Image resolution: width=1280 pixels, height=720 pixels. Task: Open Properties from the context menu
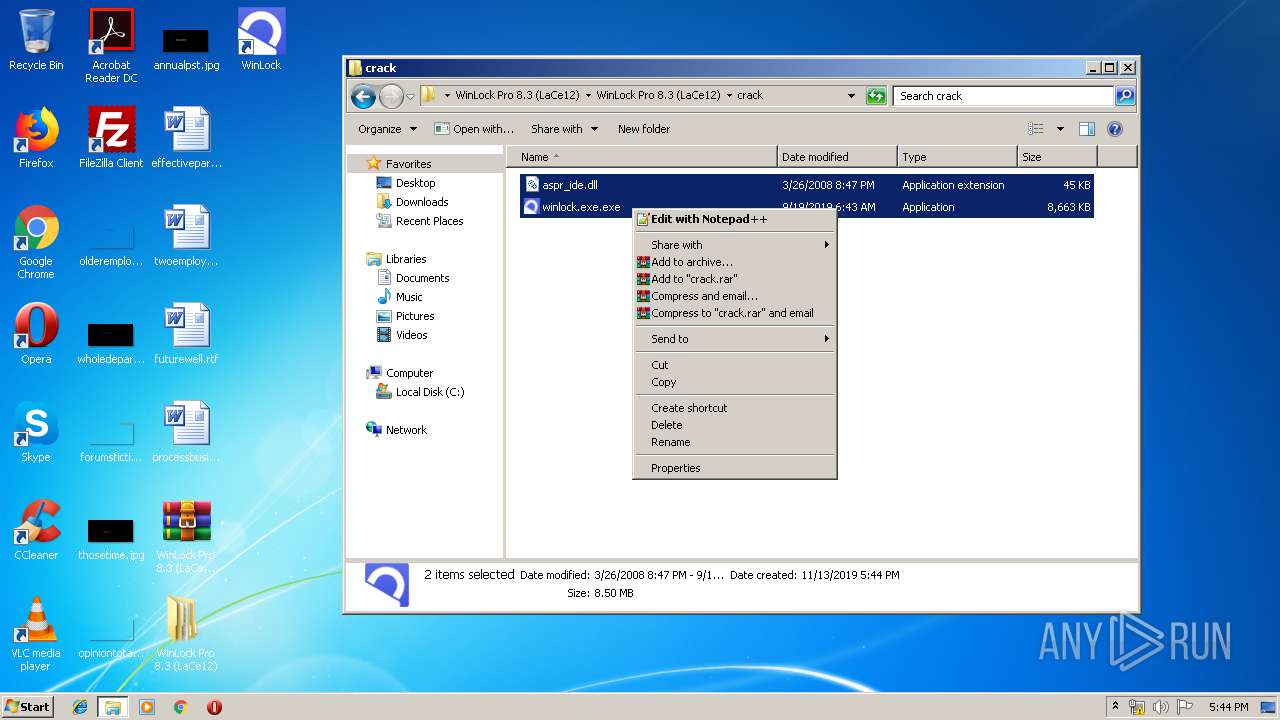[x=735, y=468]
